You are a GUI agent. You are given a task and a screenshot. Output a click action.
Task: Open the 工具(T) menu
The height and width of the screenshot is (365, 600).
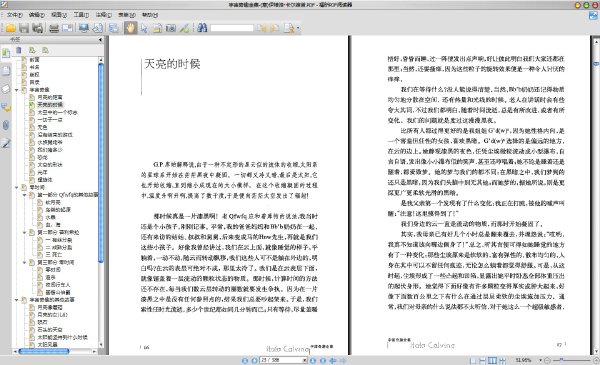pos(81,15)
